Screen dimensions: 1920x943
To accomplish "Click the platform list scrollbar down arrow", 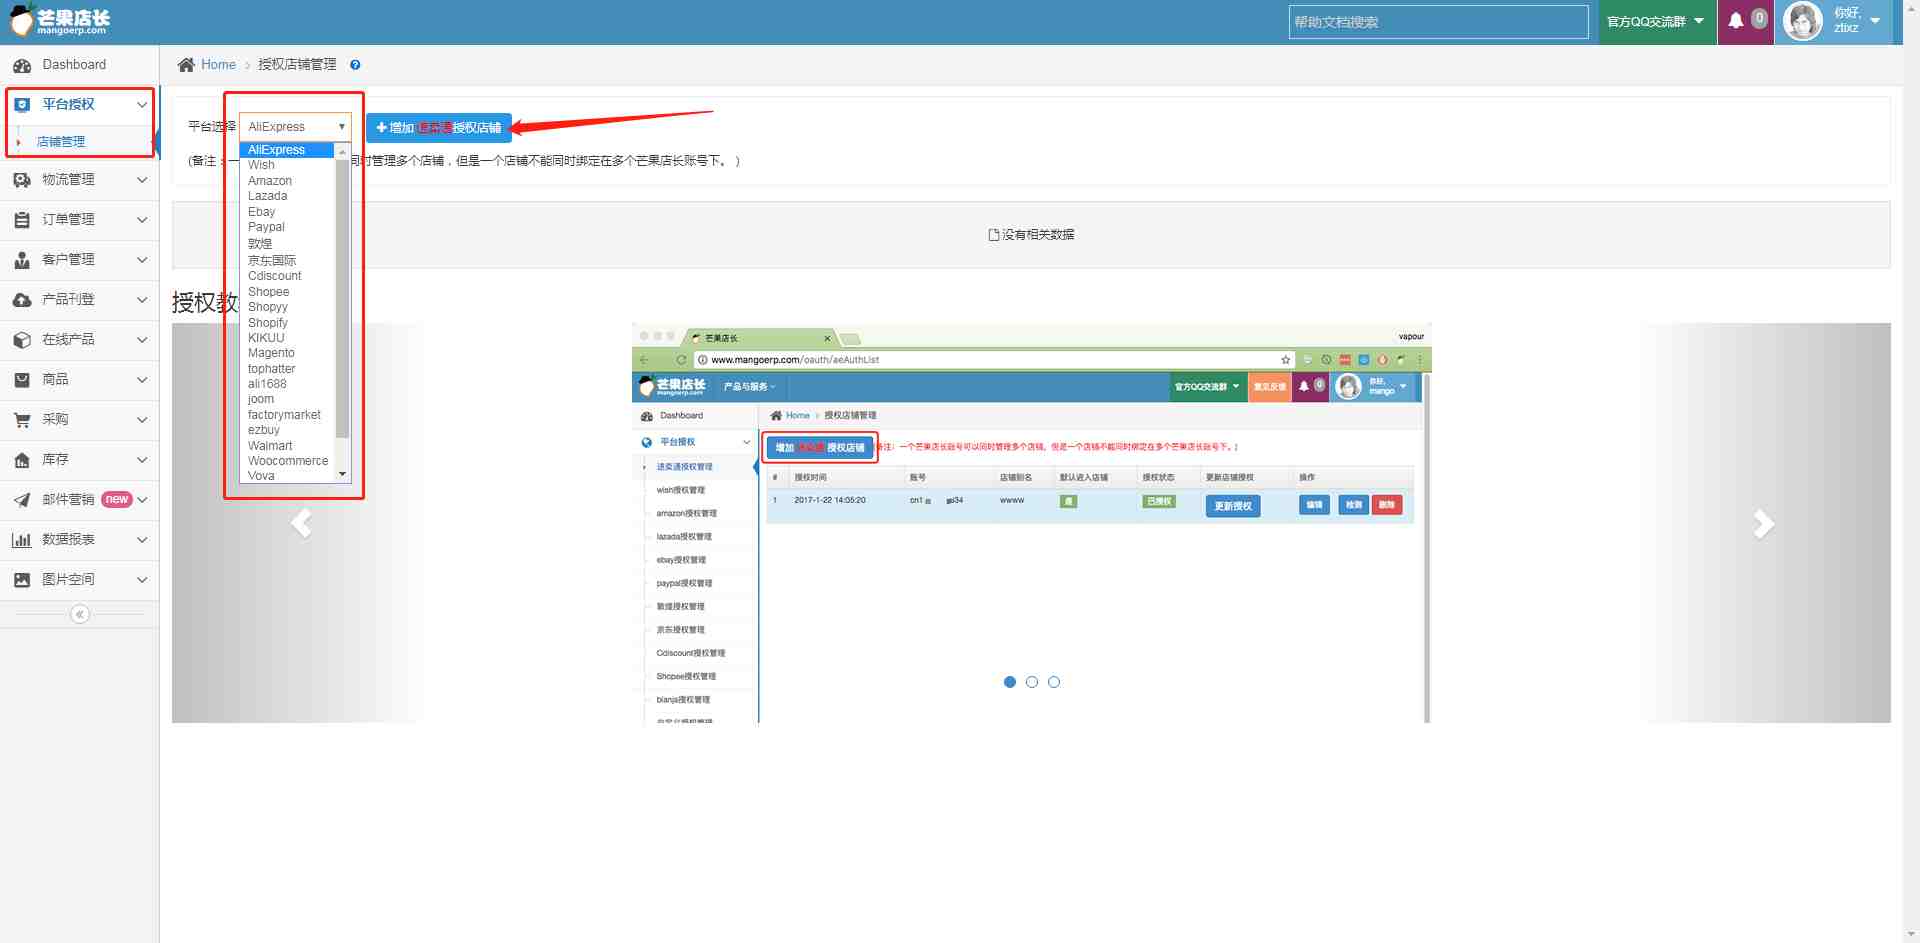I will click(343, 474).
